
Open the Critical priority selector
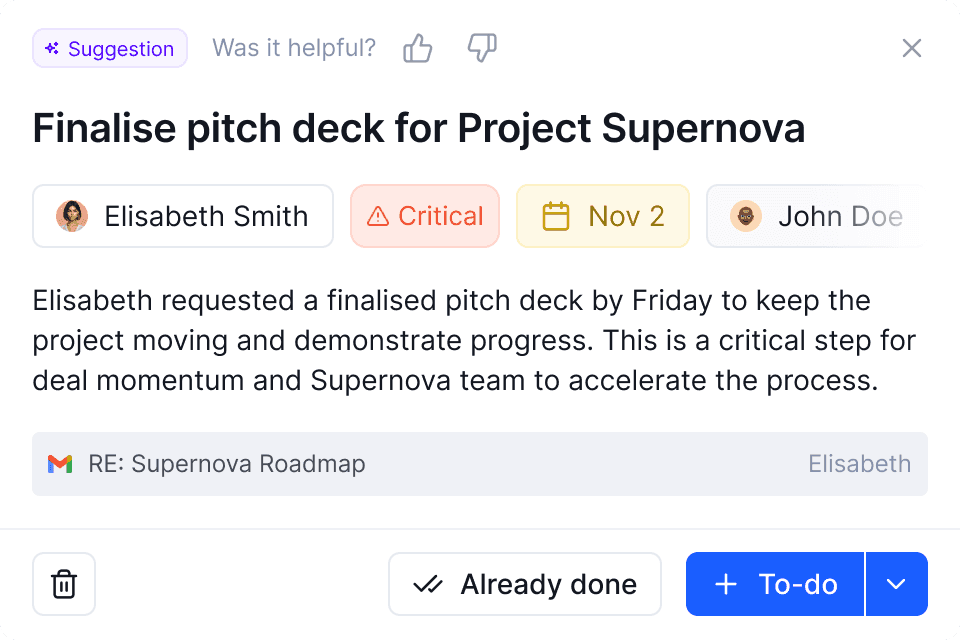pyautogui.click(x=425, y=216)
